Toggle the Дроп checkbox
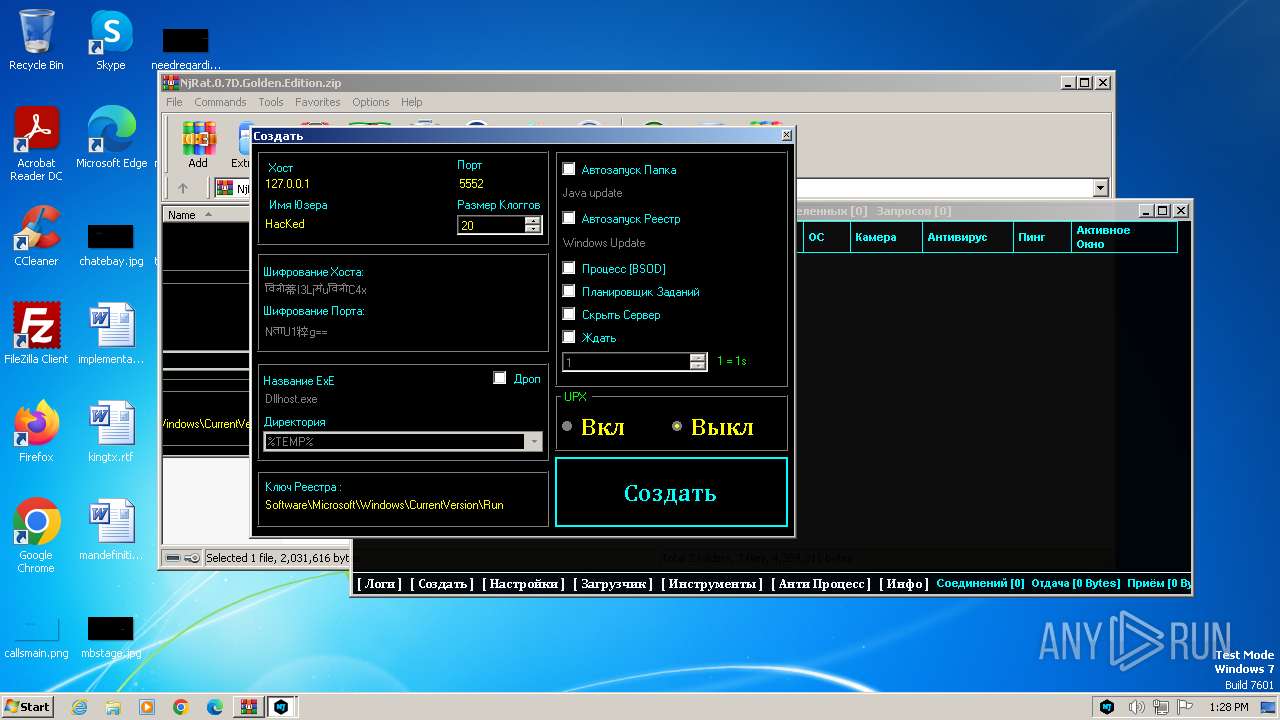Image resolution: width=1280 pixels, height=720 pixels. pyautogui.click(x=500, y=378)
